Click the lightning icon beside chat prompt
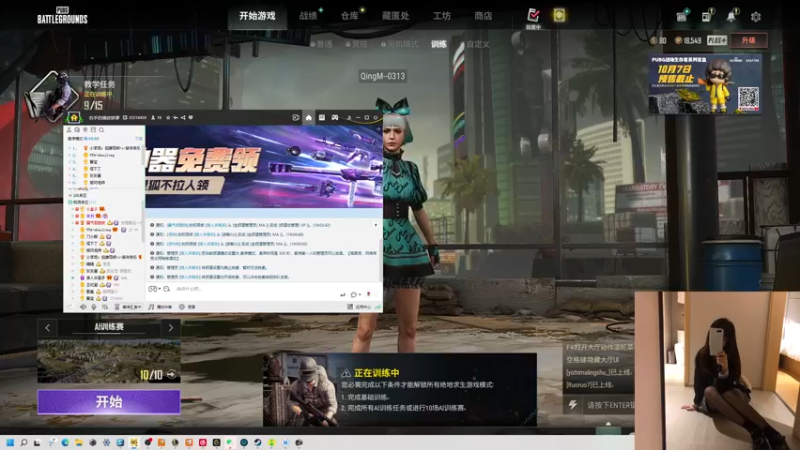This screenshot has height=450, width=800. pos(573,405)
